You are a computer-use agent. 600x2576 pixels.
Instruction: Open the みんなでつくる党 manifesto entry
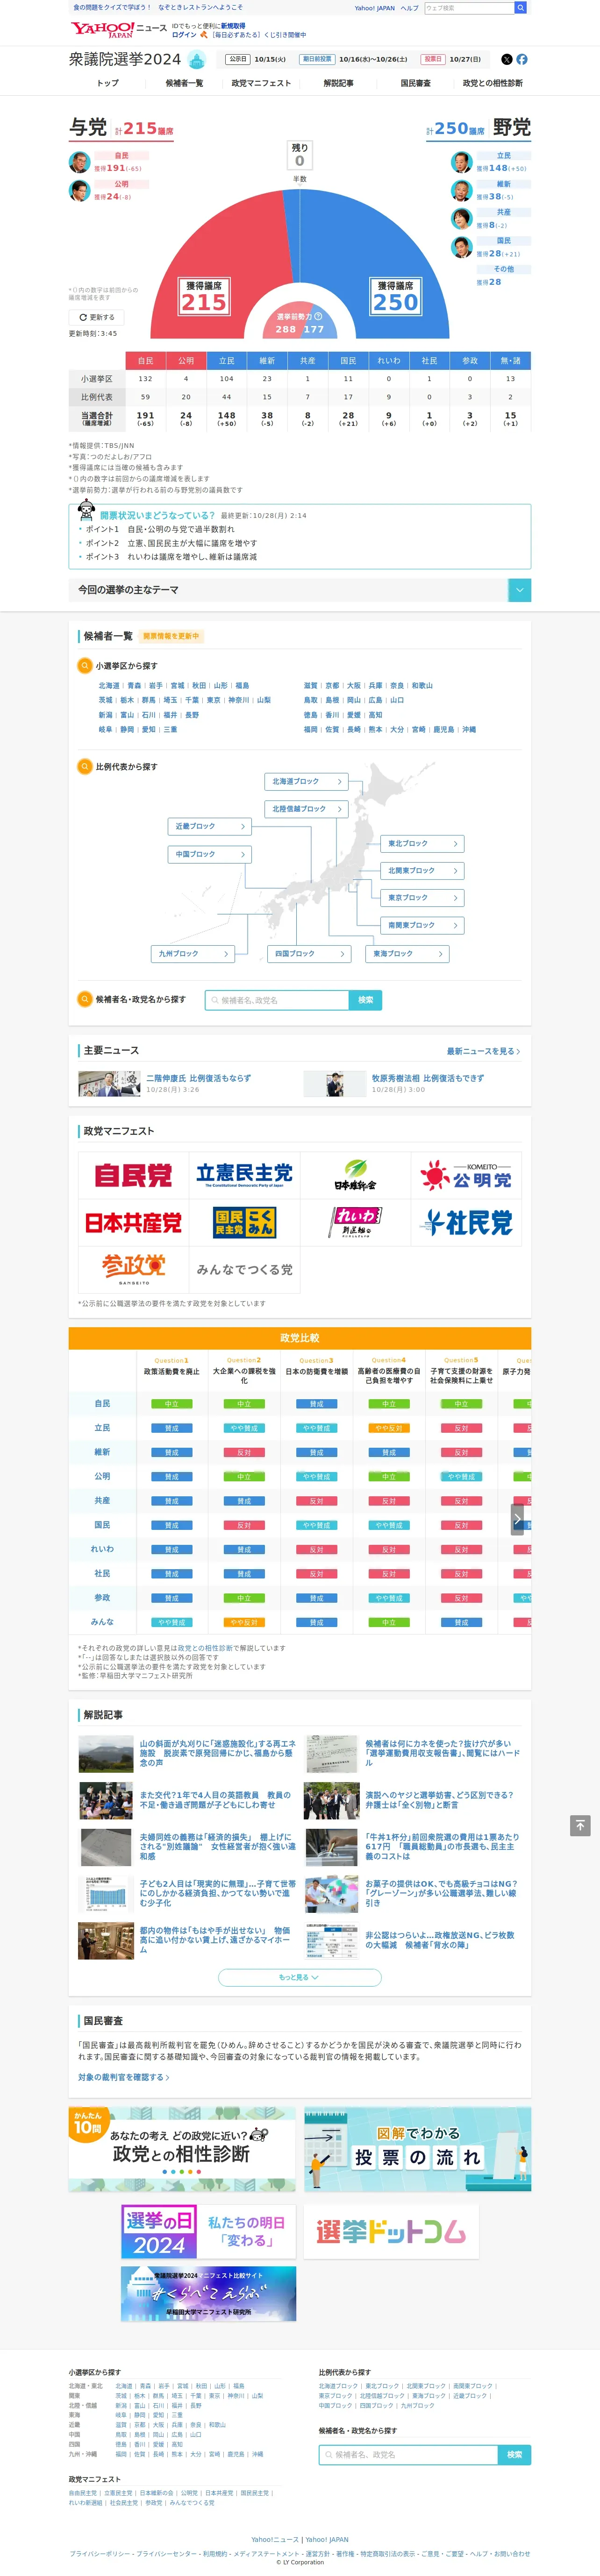pos(244,1269)
